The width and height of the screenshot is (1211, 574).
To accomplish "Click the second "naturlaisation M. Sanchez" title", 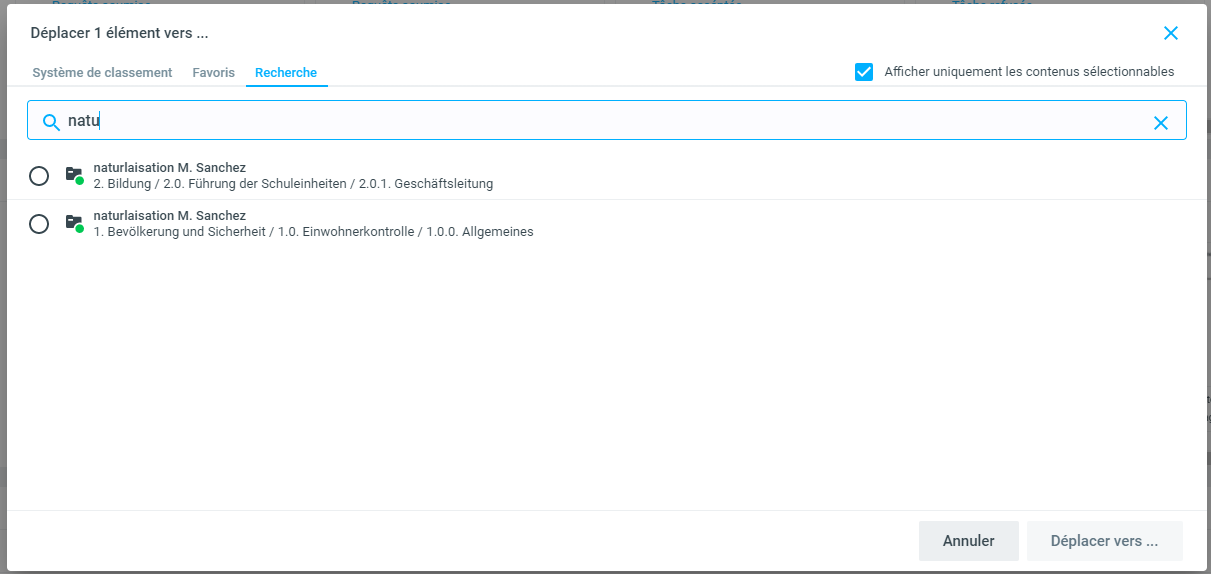I will point(169,216).
